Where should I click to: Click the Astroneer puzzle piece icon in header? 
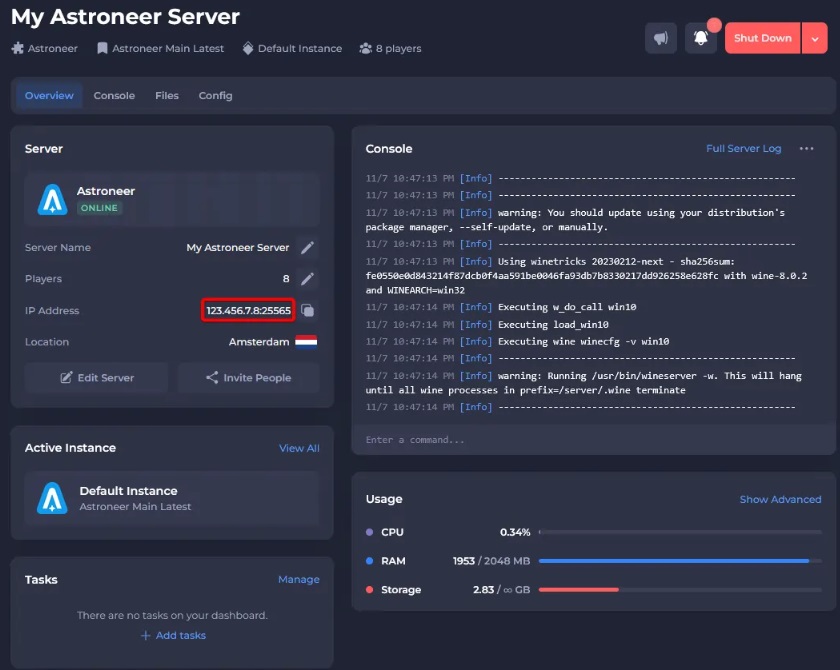[18, 48]
